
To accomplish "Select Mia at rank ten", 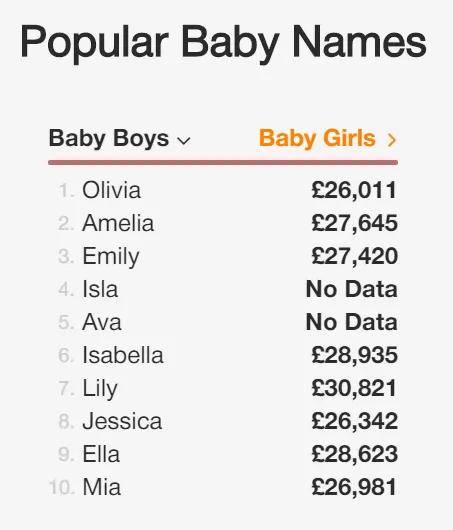I will point(101,487).
